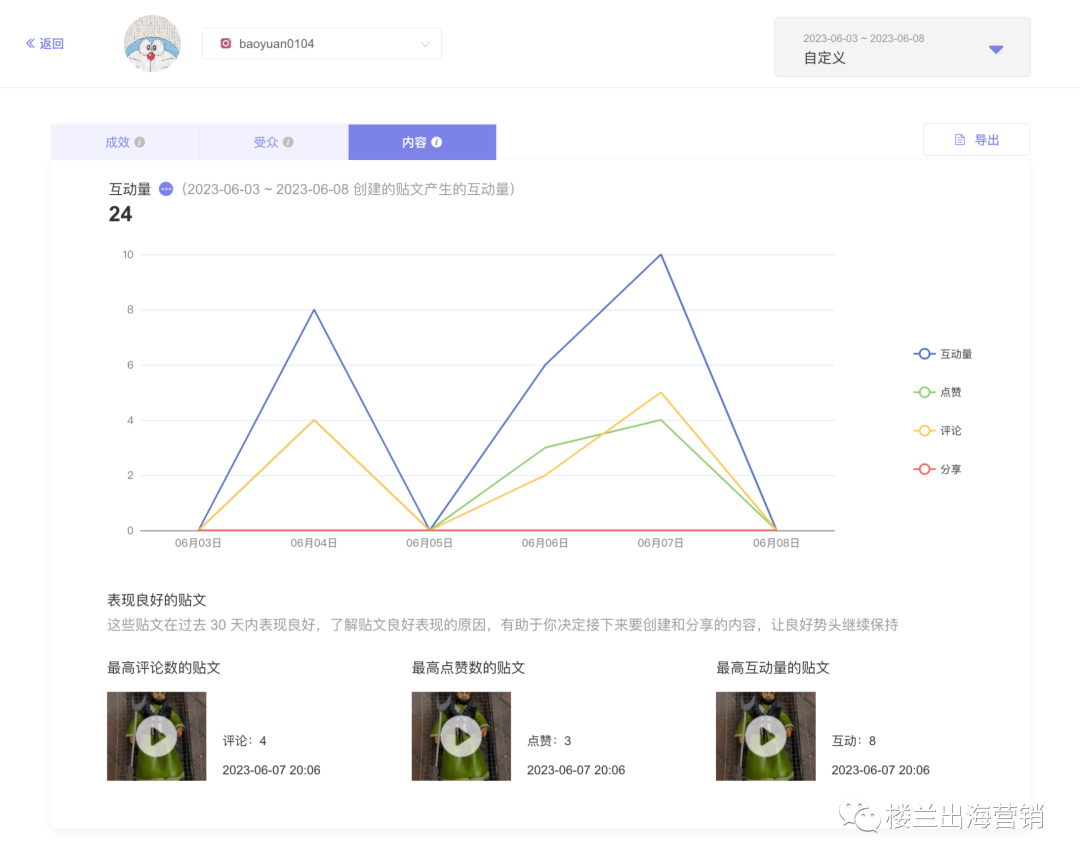This screenshot has height=864, width=1080.
Task: Toggle the 分享 legend series
Action: tap(937, 469)
